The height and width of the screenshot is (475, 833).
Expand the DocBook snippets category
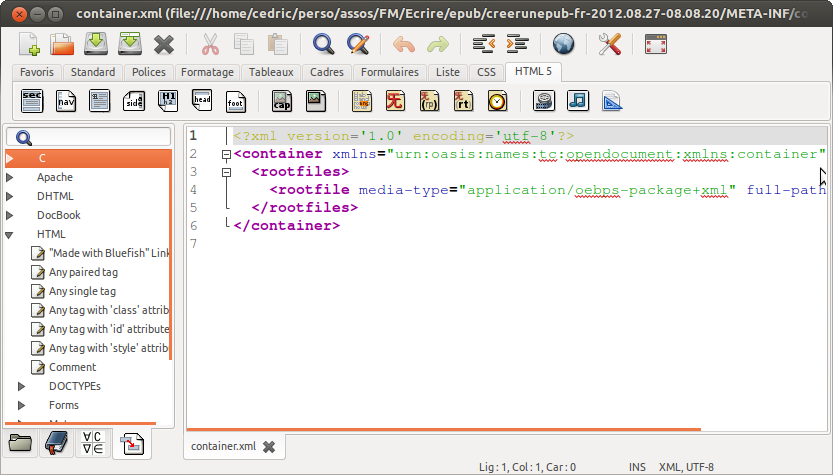coord(10,215)
